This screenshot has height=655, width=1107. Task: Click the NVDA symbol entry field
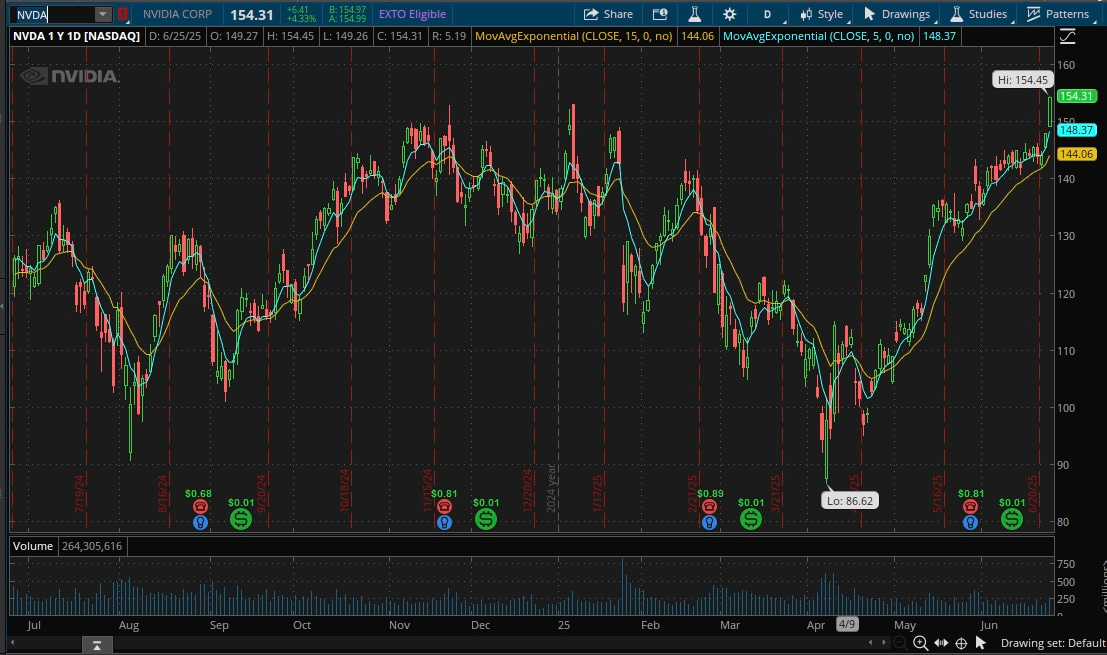pos(54,14)
